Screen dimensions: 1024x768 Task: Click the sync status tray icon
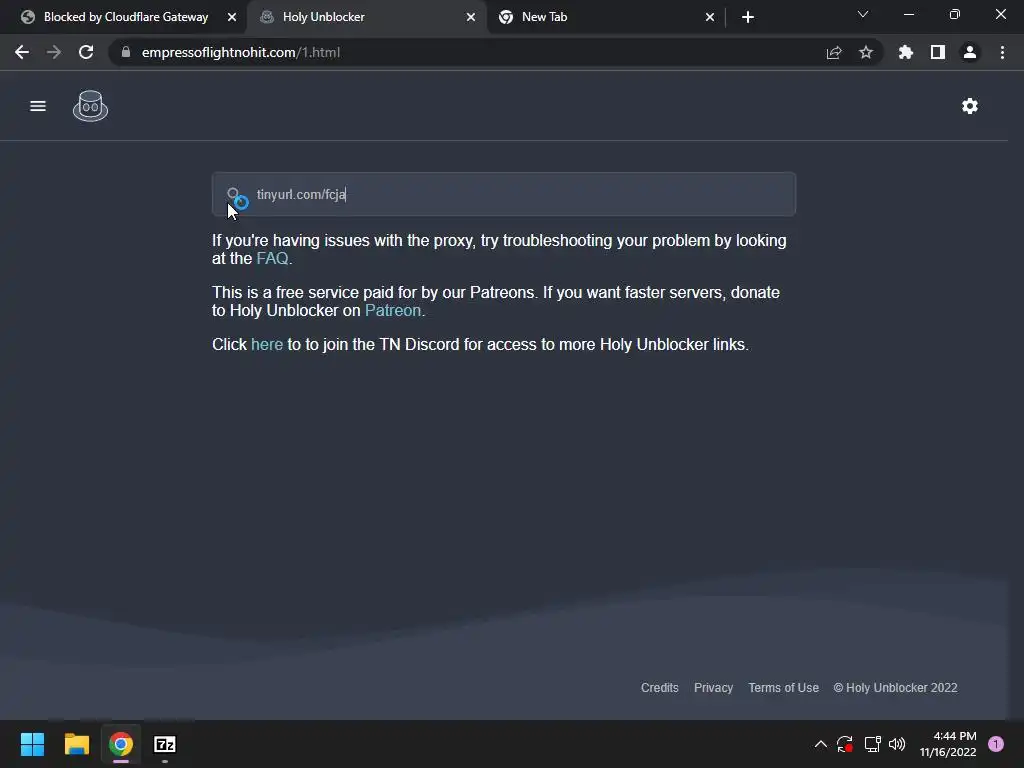click(x=844, y=744)
